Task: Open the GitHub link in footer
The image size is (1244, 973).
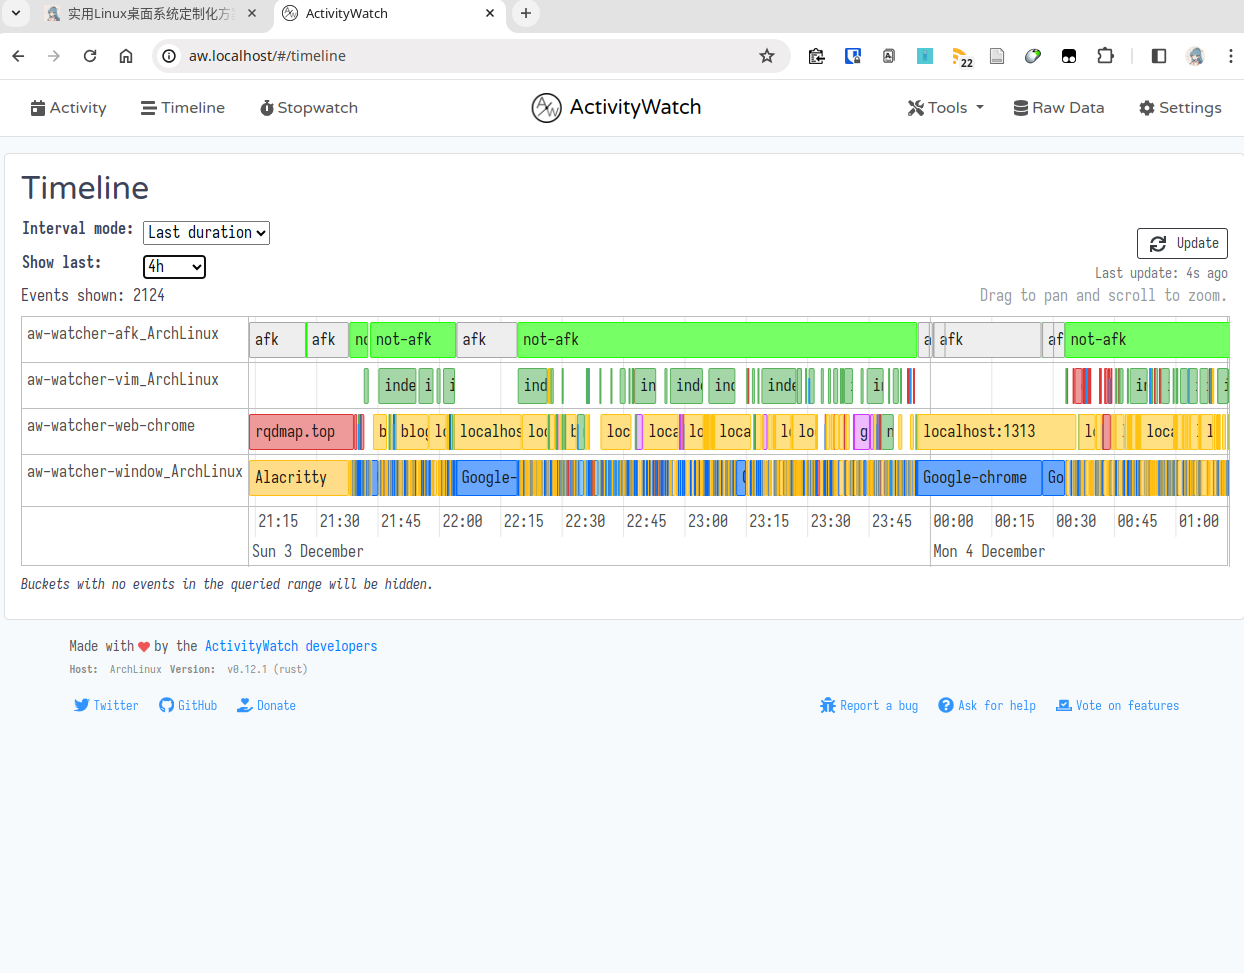Action: 188,706
